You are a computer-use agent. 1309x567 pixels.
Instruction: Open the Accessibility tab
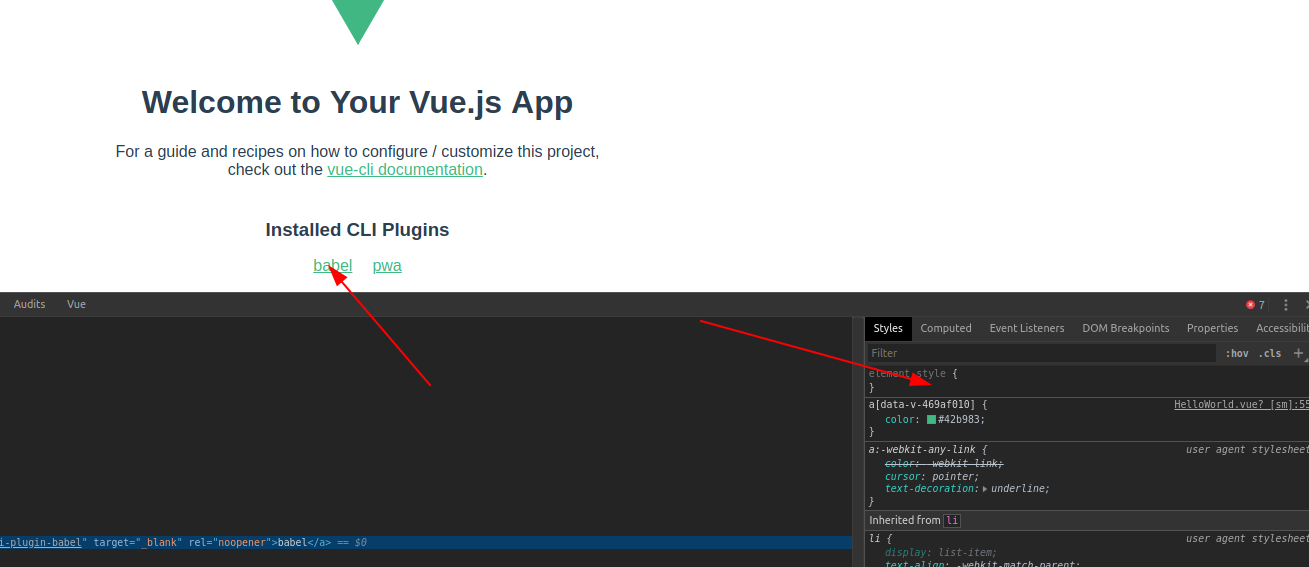click(1282, 328)
